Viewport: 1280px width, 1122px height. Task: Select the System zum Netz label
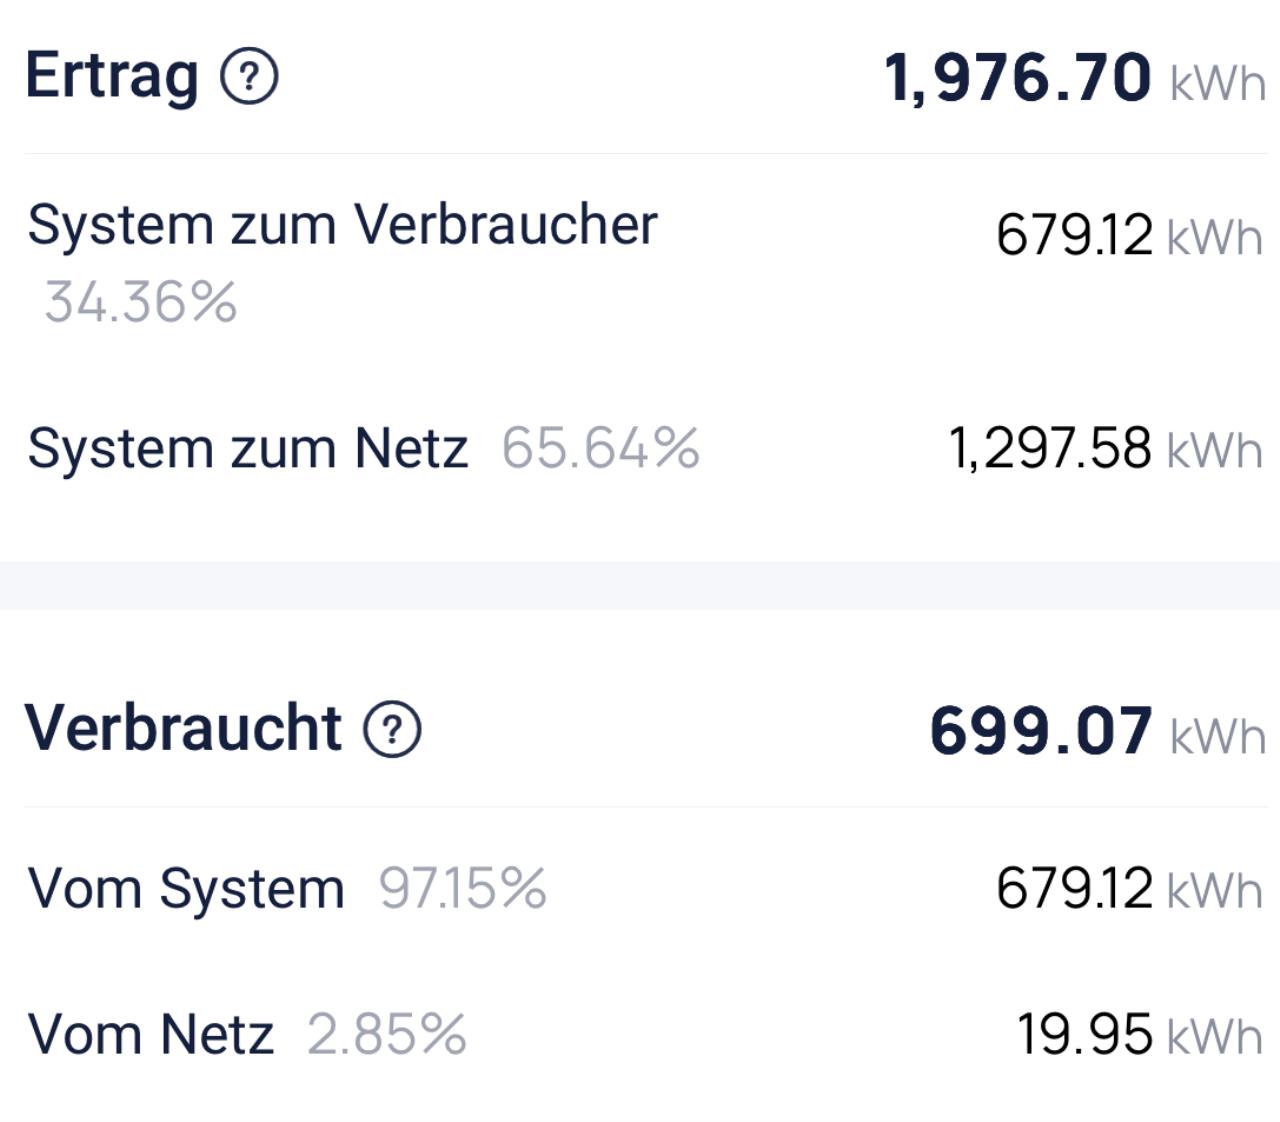coord(247,448)
